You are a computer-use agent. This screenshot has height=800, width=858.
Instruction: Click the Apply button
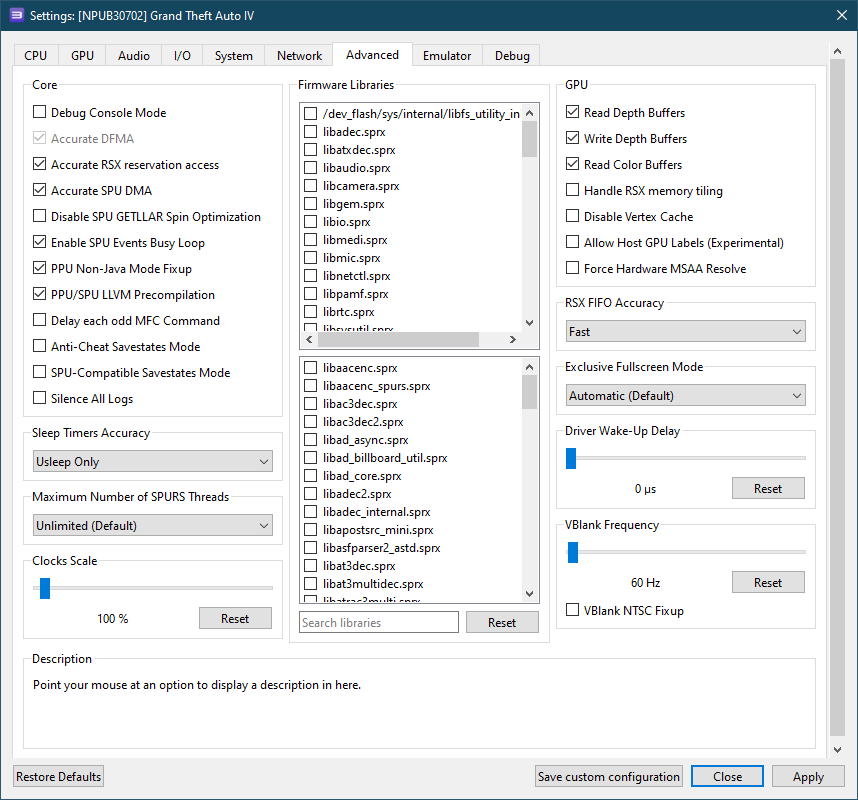808,776
